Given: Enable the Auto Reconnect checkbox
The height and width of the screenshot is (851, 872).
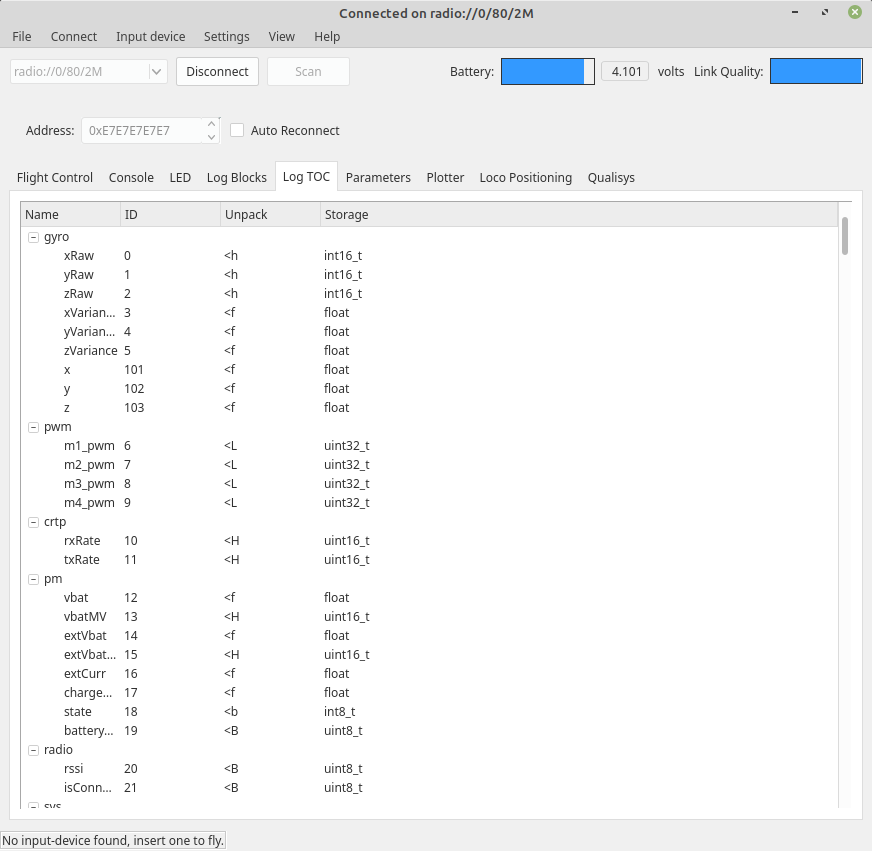Looking at the screenshot, I should tap(238, 130).
